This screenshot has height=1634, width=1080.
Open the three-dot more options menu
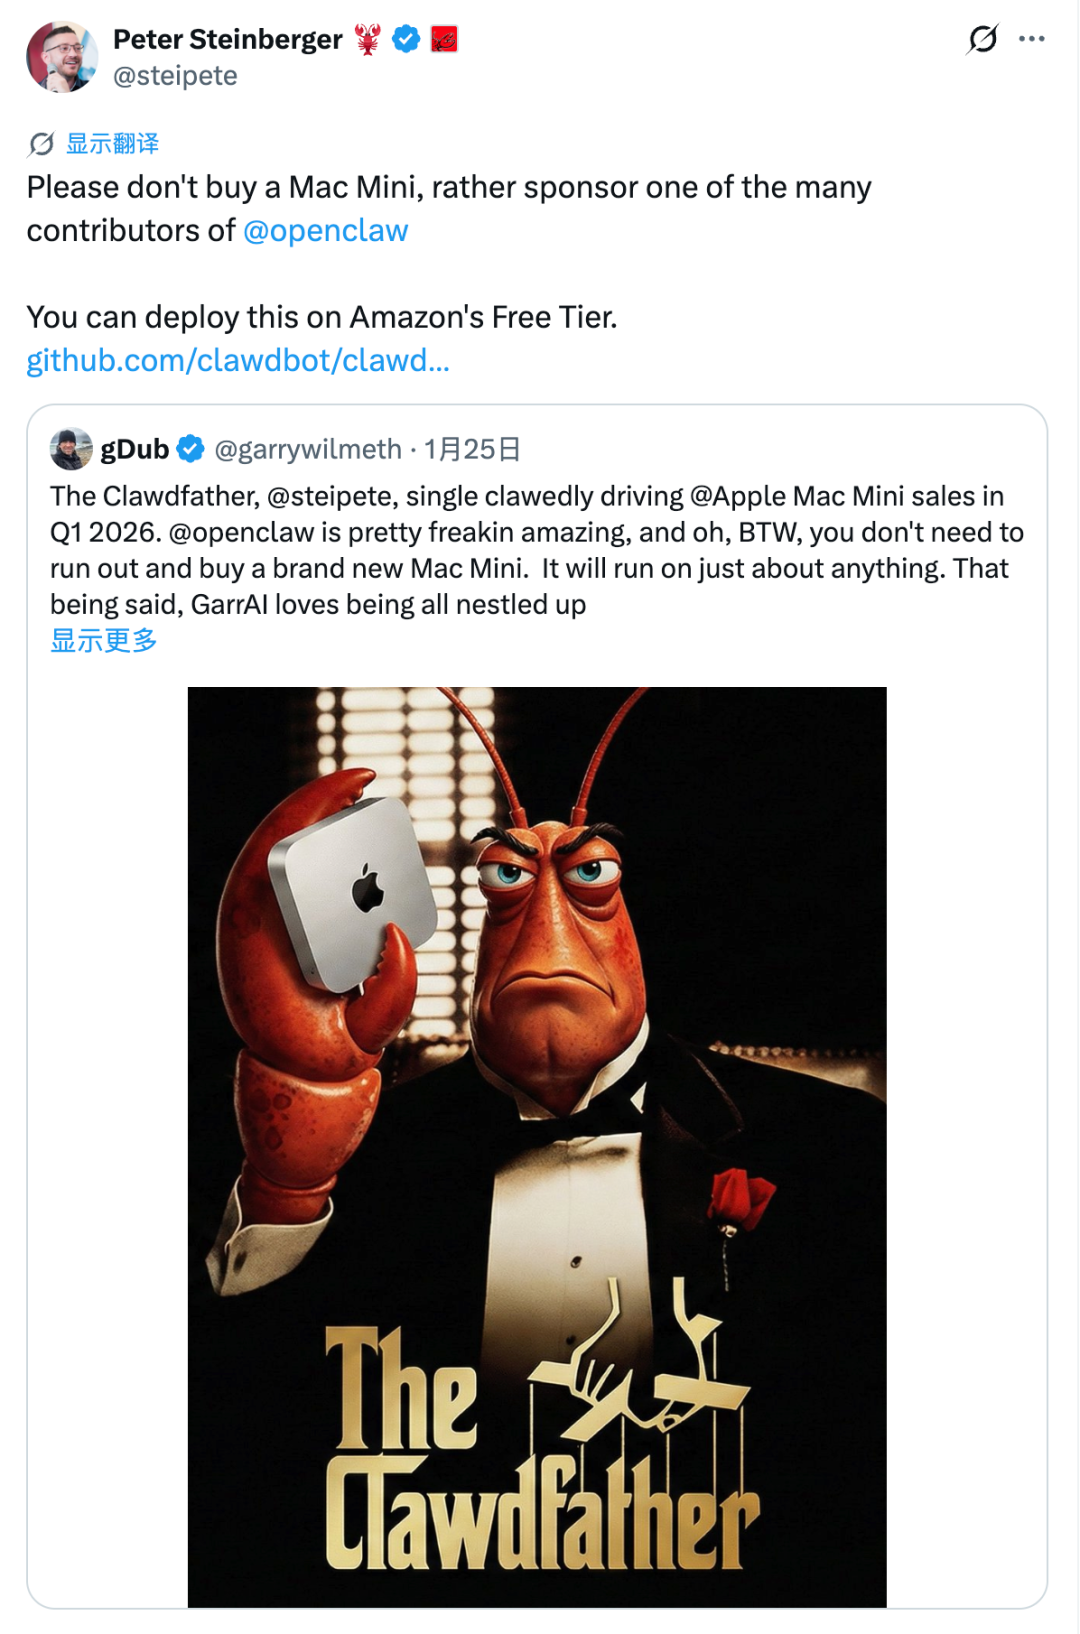pyautogui.click(x=1031, y=39)
